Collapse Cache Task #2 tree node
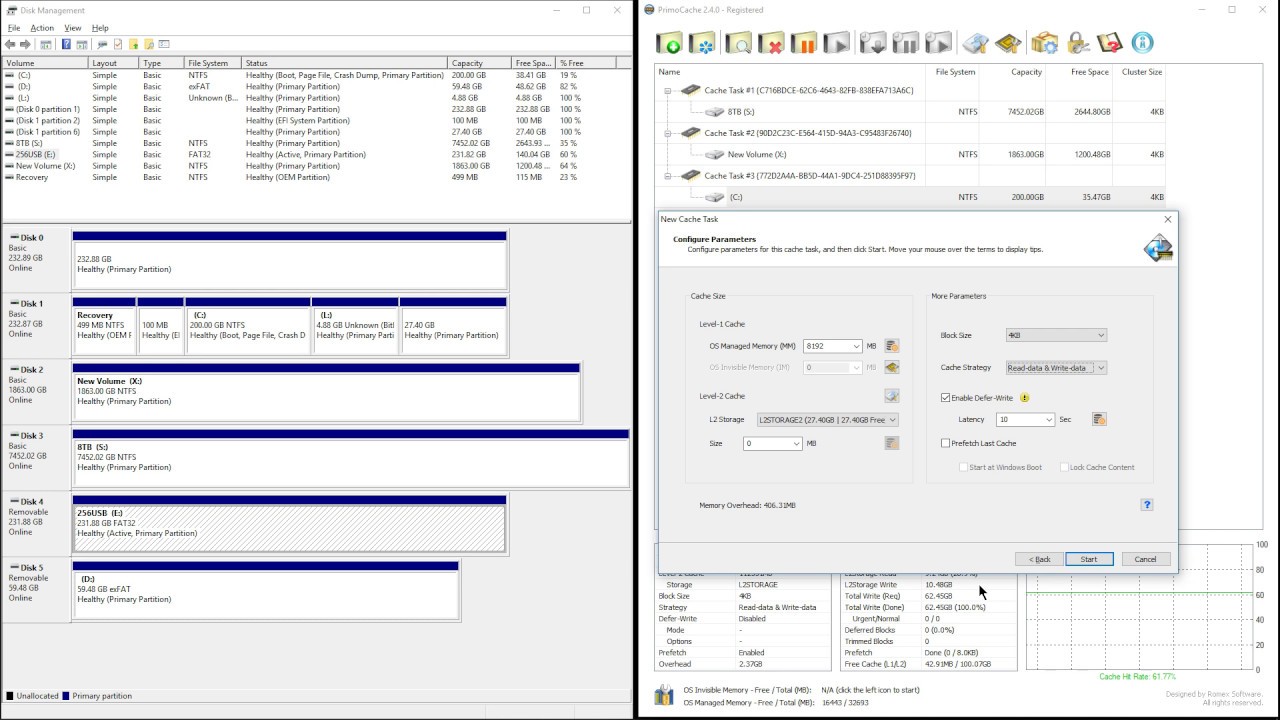1280x720 pixels. 668,133
